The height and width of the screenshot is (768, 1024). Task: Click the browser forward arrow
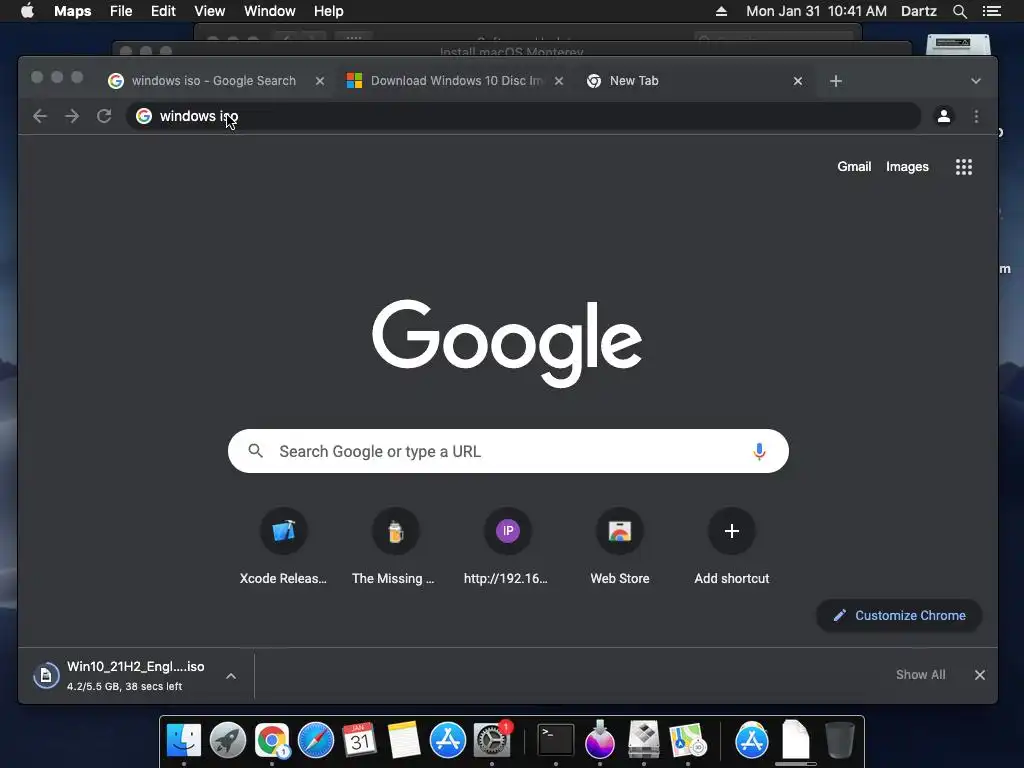point(72,116)
